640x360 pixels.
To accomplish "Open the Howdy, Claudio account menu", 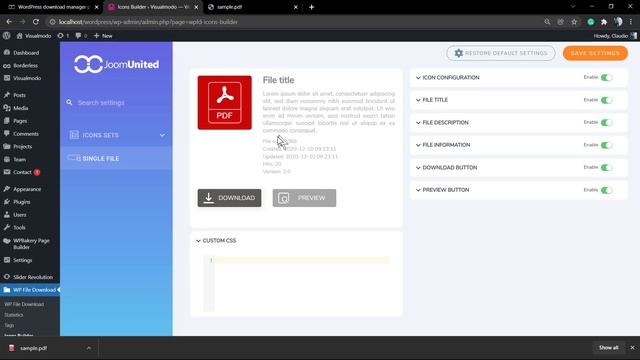I will (615, 36).
